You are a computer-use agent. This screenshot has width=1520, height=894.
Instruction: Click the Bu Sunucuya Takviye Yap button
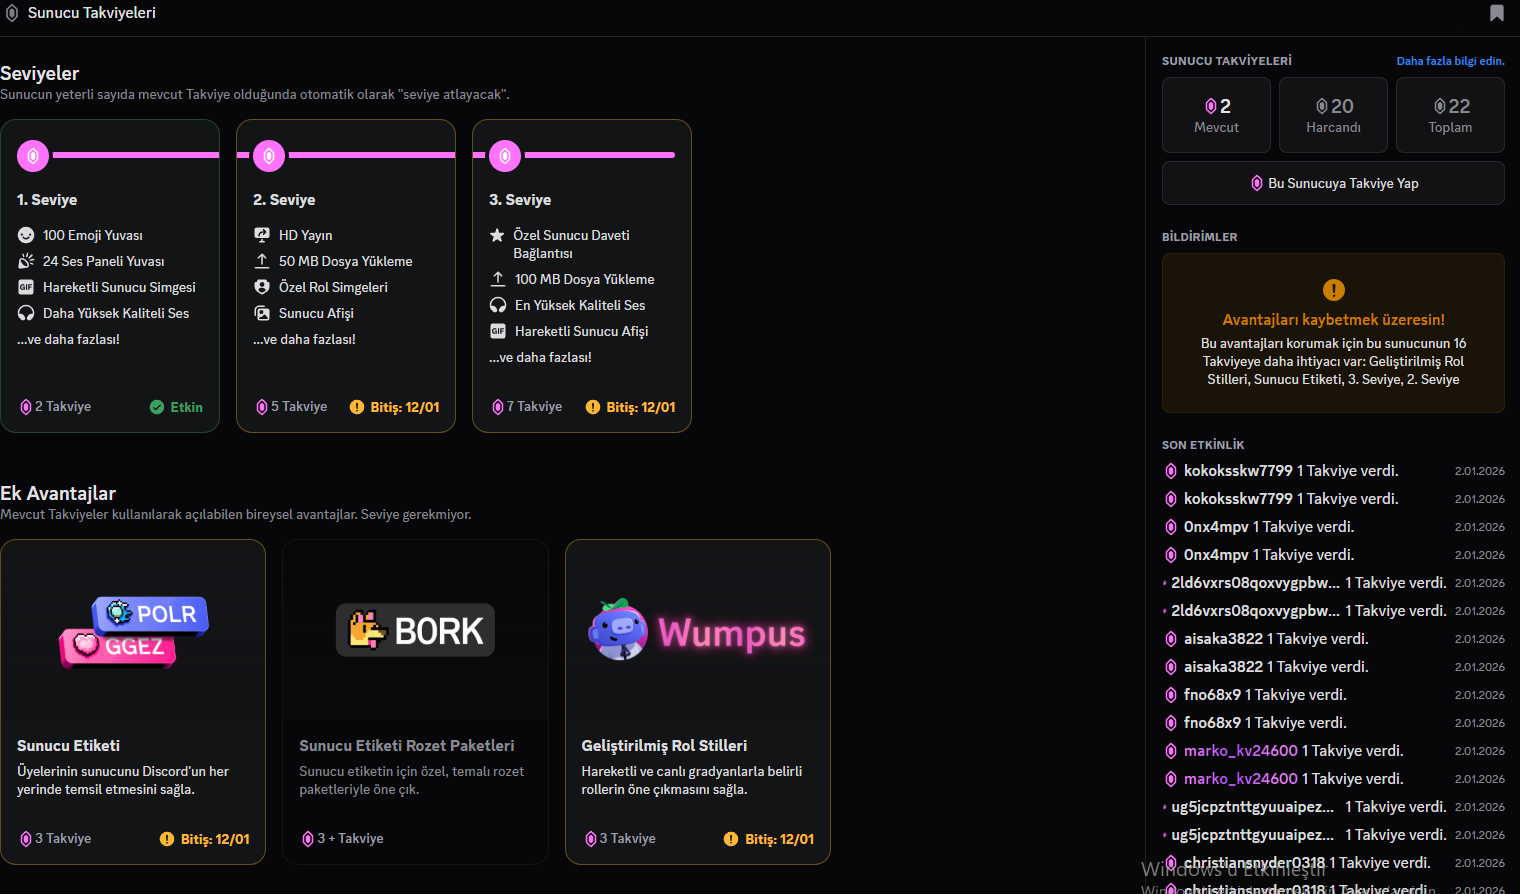coord(1333,183)
